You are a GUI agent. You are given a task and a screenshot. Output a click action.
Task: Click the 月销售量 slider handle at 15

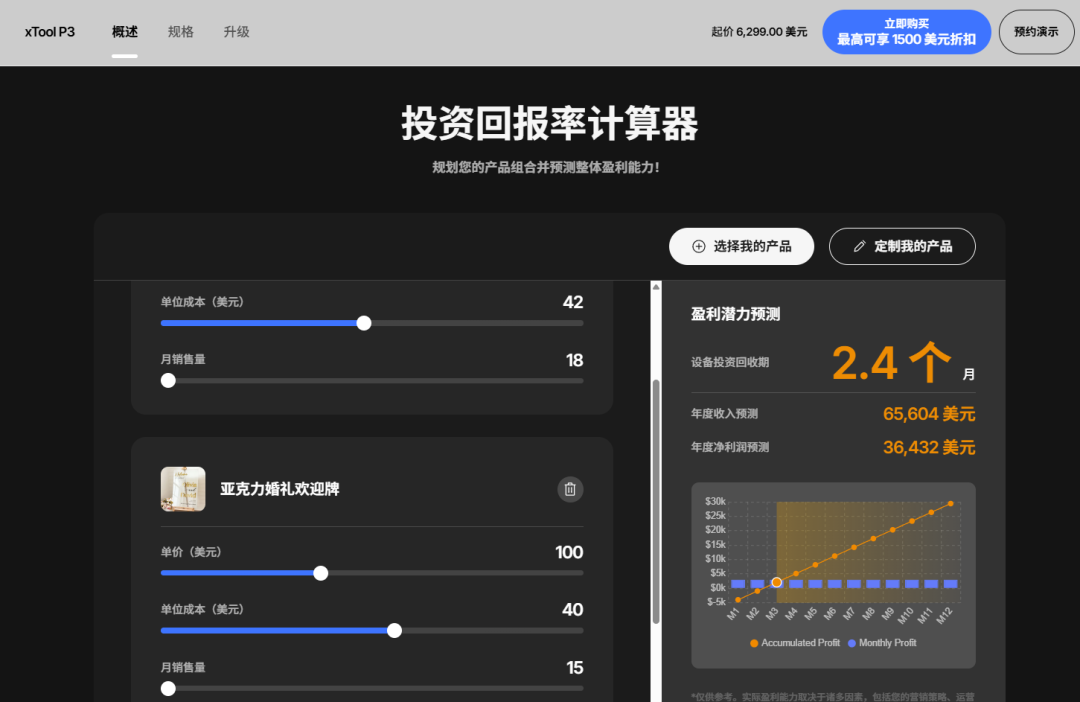pos(168,688)
